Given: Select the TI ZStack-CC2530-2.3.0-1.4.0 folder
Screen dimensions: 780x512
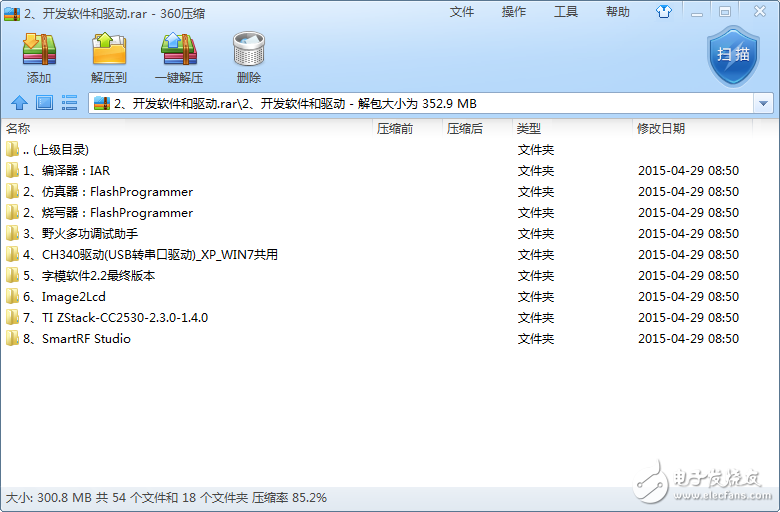Looking at the screenshot, I should tap(124, 318).
